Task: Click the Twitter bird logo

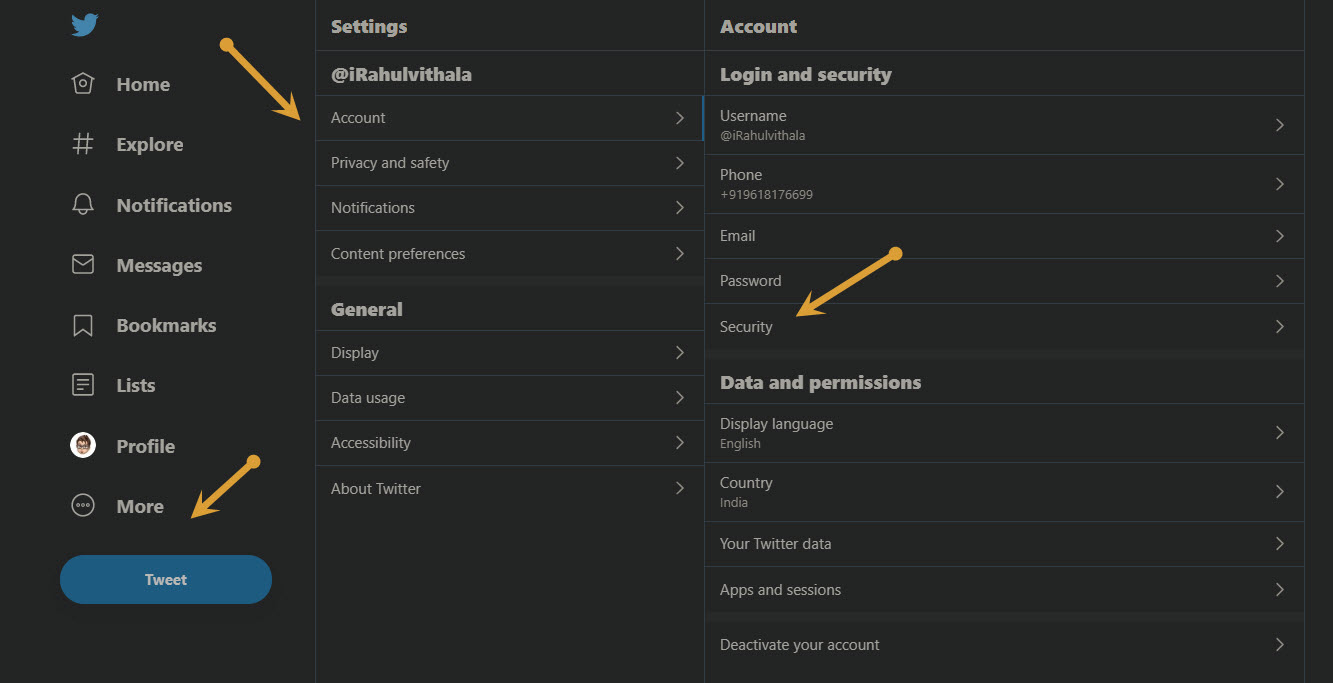Action: (84, 24)
